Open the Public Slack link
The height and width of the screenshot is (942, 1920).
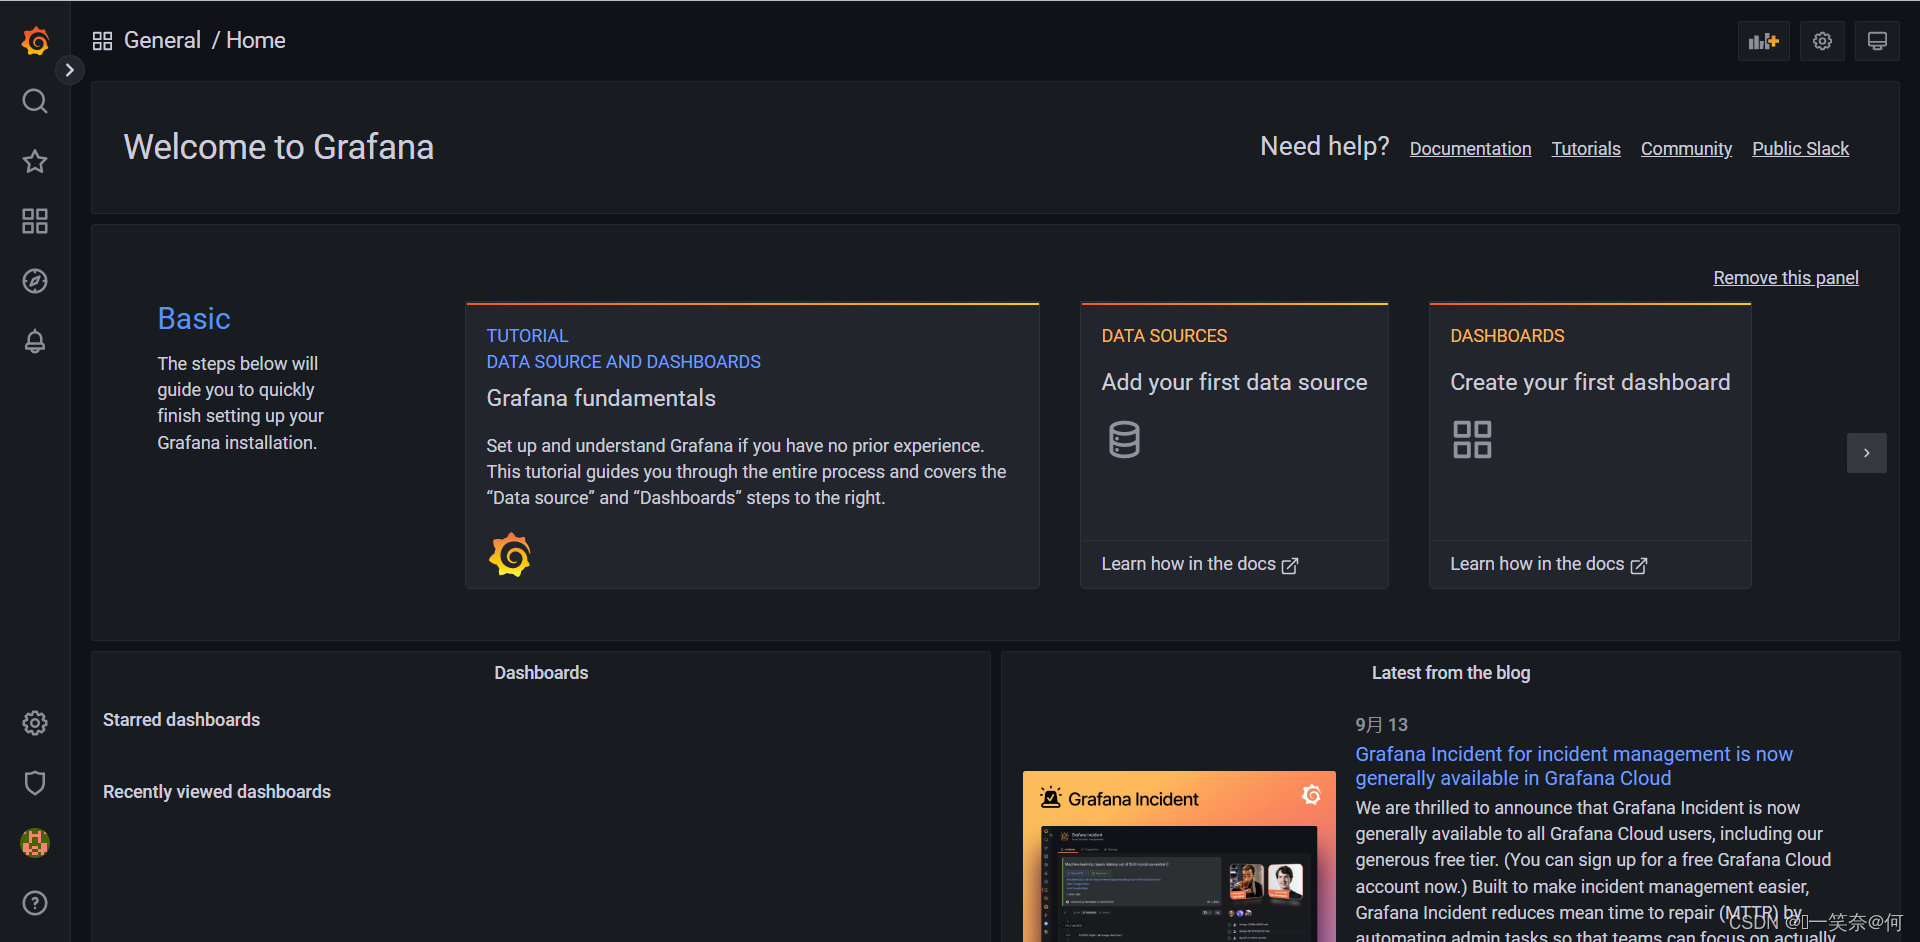click(x=1800, y=149)
